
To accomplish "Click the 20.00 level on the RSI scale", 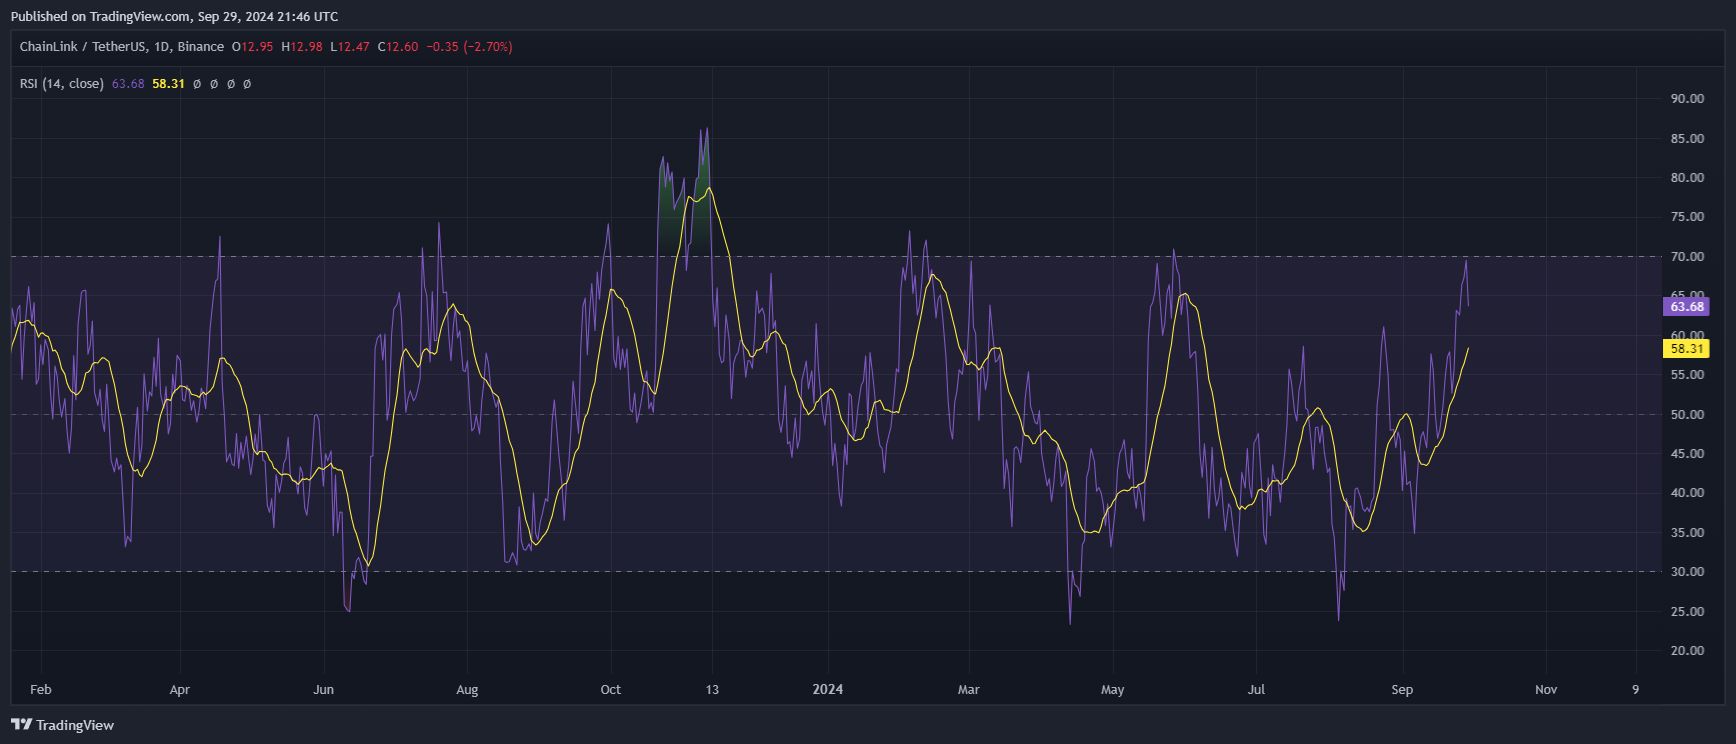I will tap(1687, 651).
